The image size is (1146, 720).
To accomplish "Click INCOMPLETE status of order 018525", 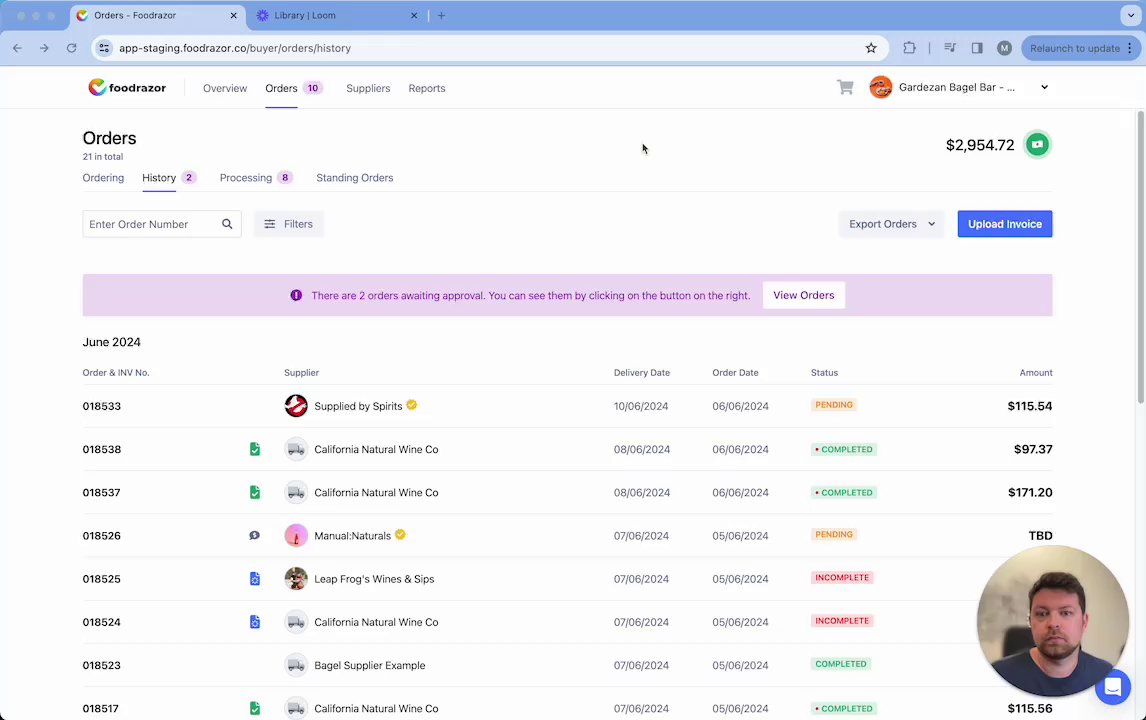I will pos(842,577).
